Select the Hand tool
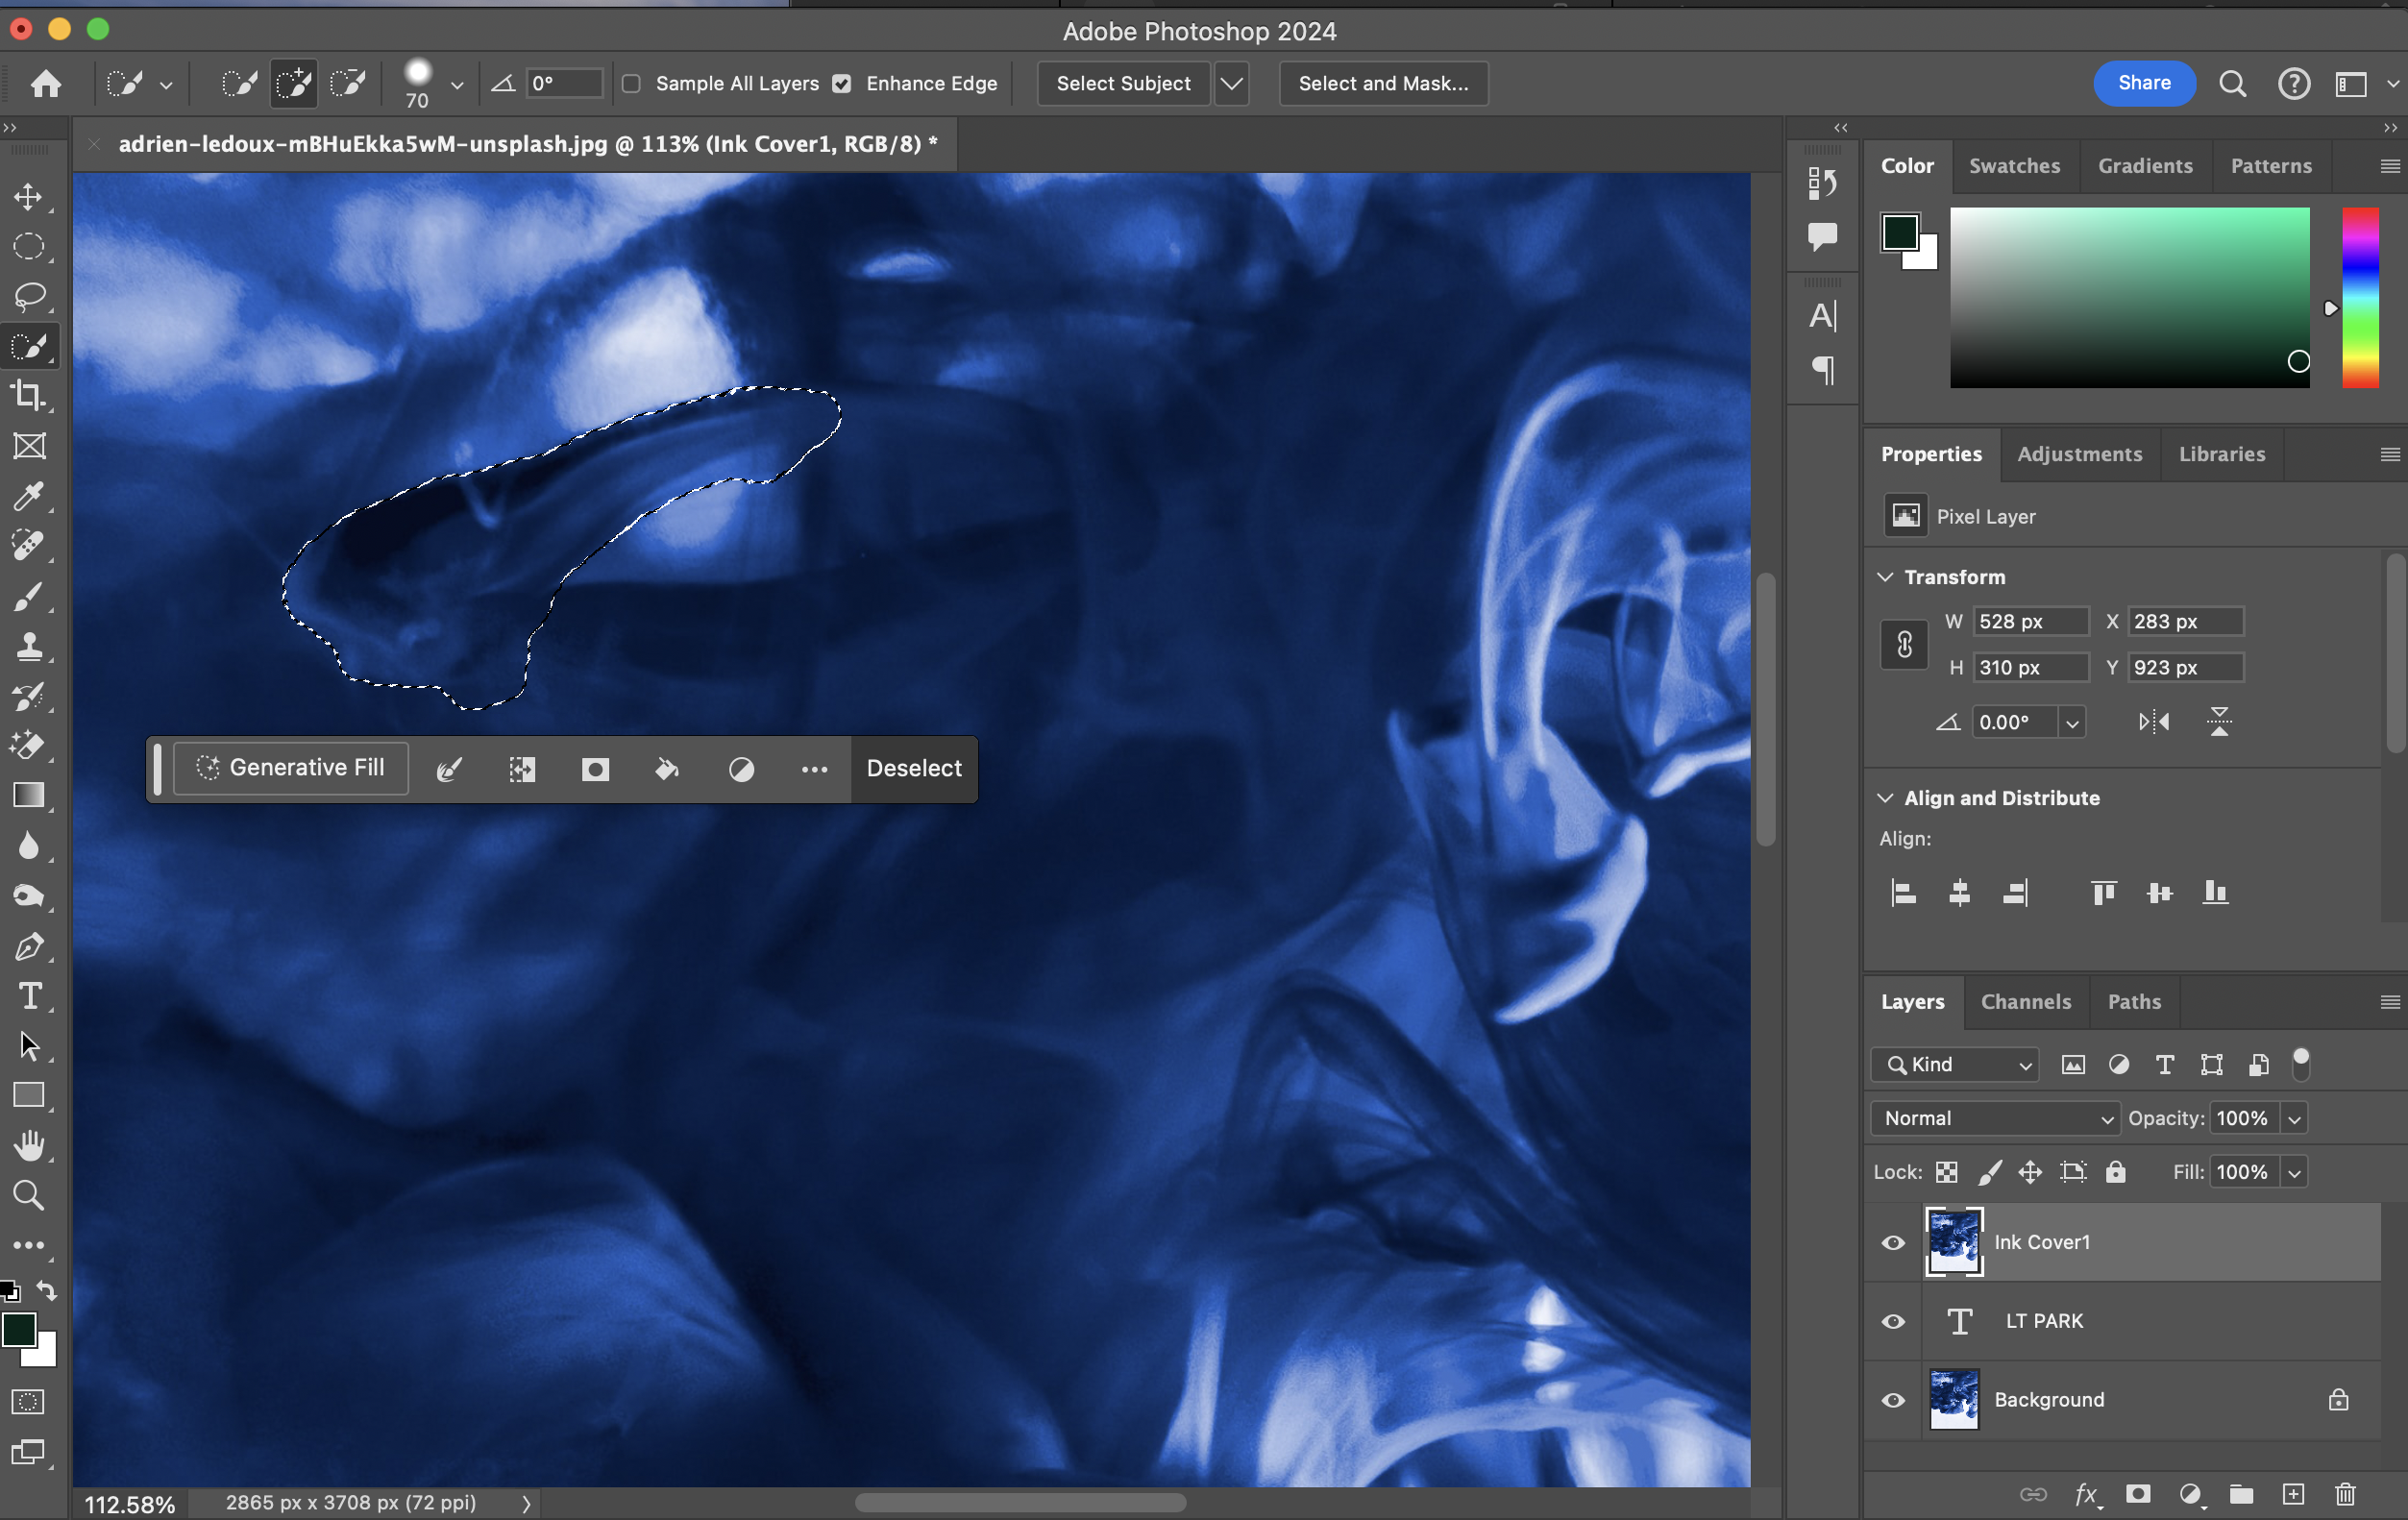Screen dimensions: 2408x1520 click(x=28, y=1145)
